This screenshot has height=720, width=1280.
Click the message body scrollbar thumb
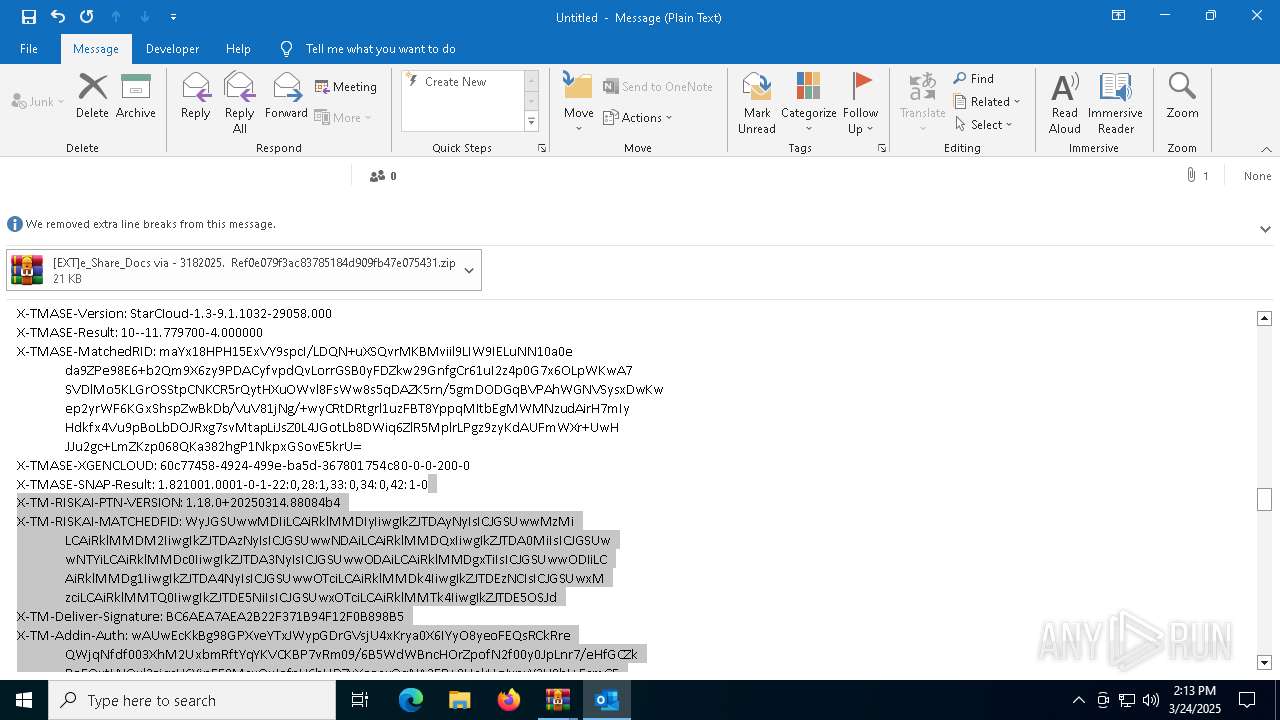coord(1264,499)
